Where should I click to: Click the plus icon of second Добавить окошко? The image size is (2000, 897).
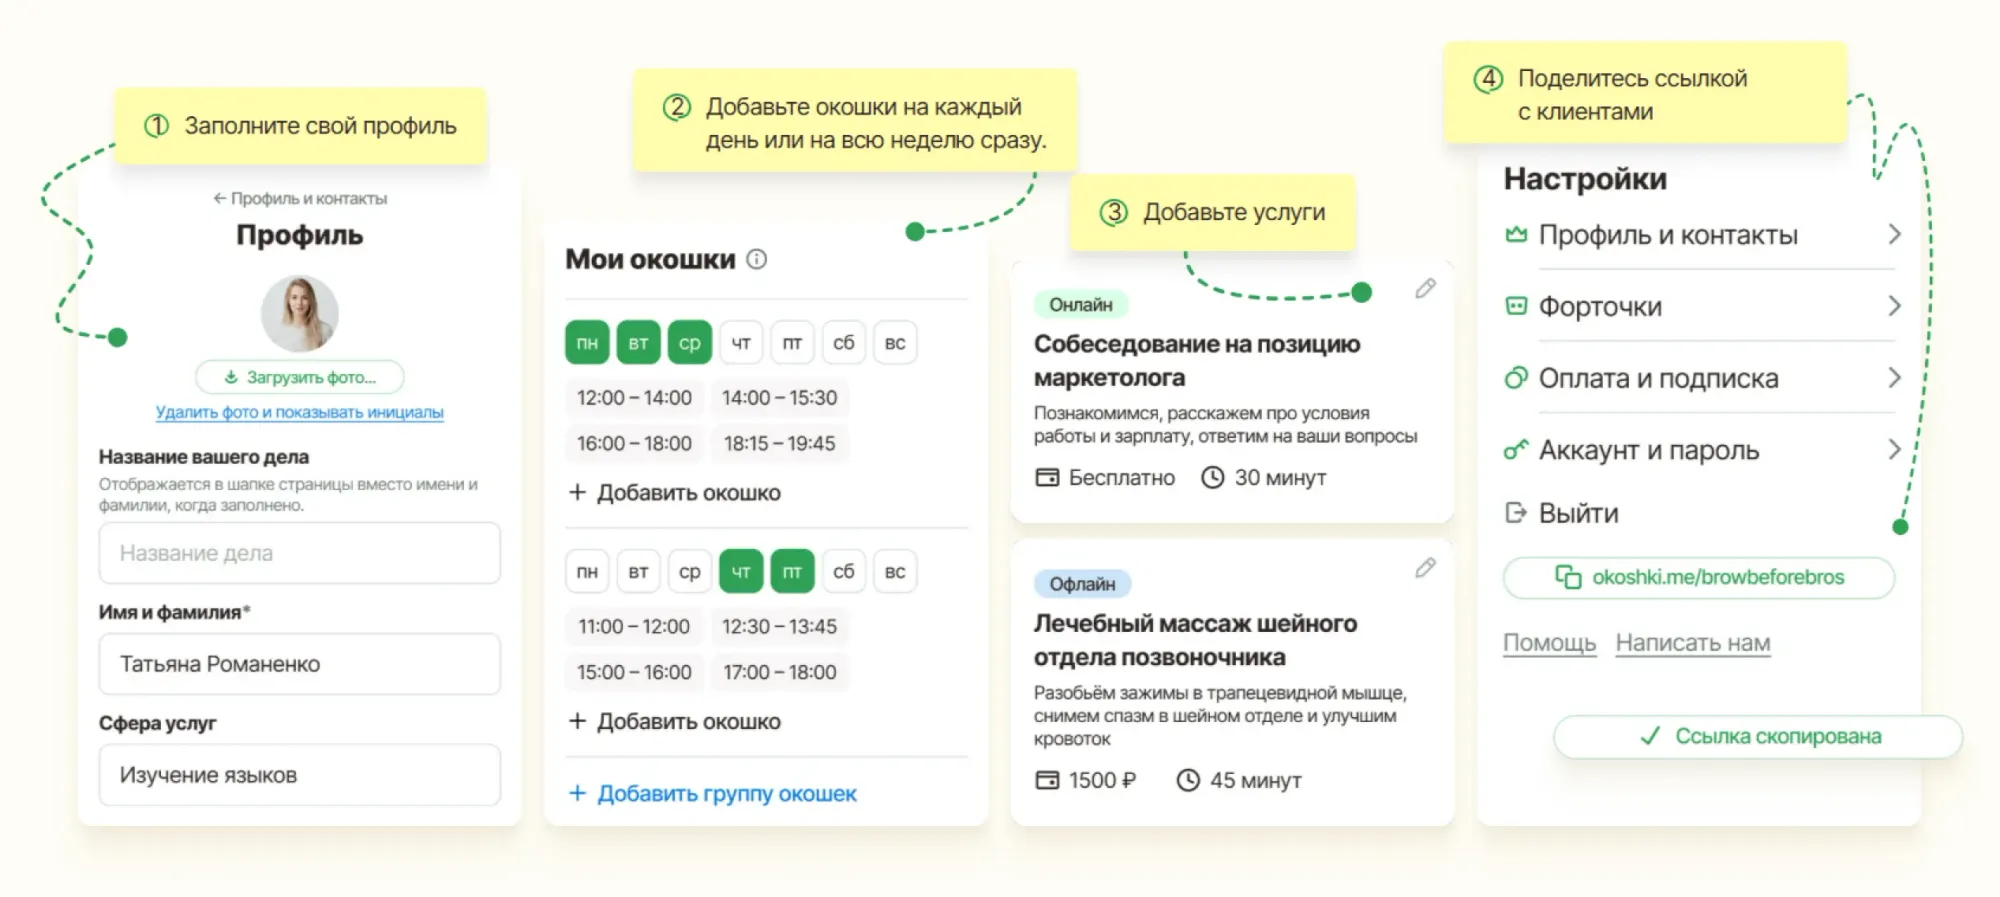pos(577,721)
